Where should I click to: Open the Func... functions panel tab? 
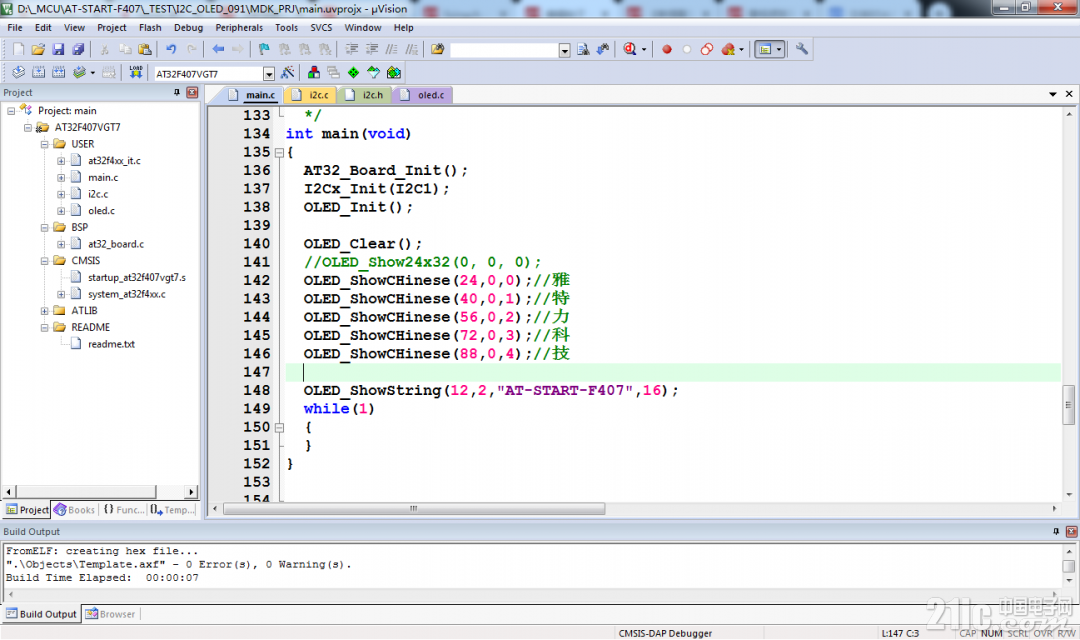[x=124, y=510]
